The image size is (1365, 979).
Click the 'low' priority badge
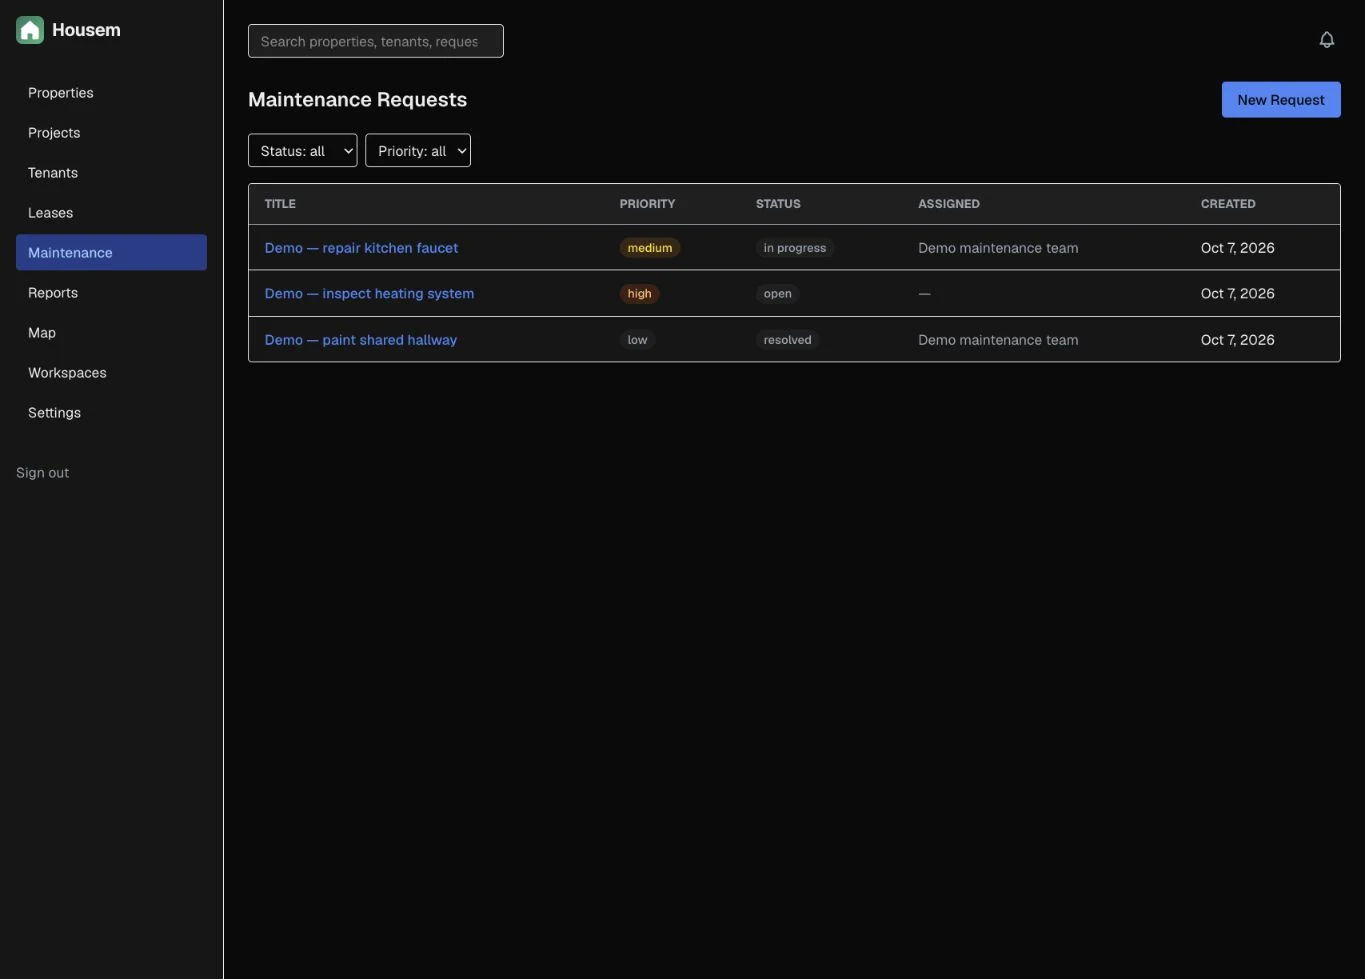637,340
